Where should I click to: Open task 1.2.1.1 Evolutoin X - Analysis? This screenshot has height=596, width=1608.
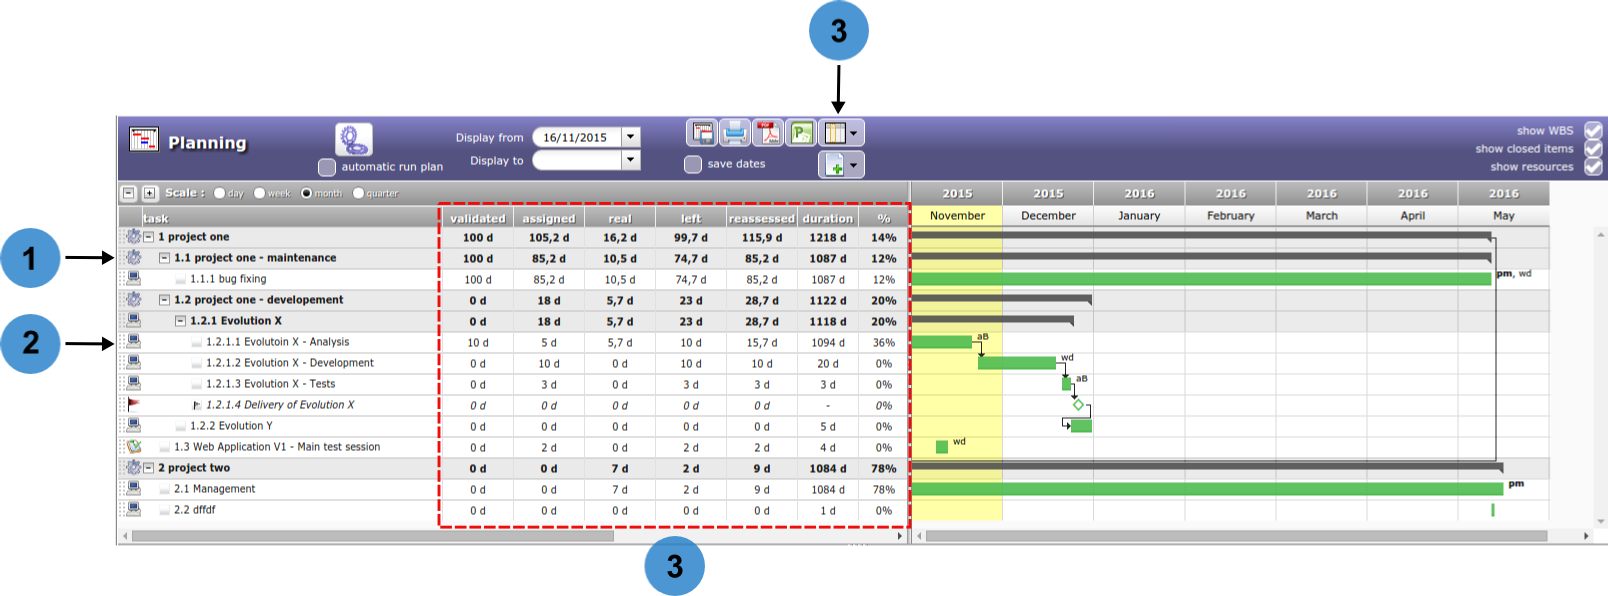[278, 342]
